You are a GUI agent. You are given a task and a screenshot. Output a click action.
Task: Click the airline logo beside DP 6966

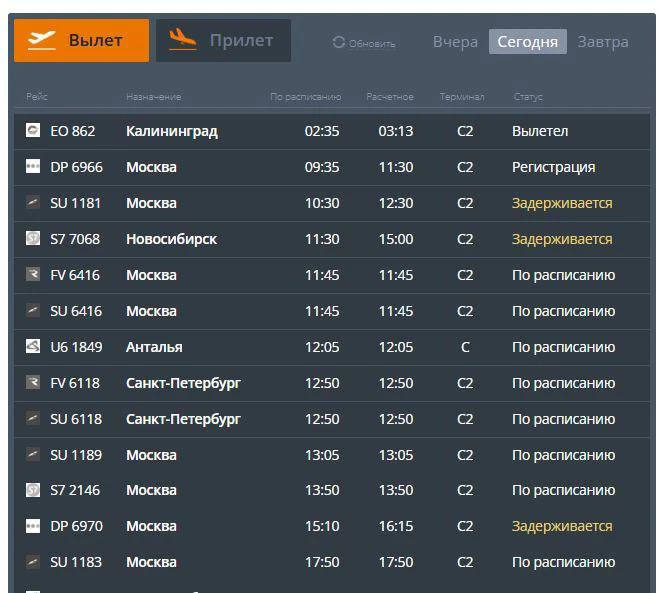33,166
